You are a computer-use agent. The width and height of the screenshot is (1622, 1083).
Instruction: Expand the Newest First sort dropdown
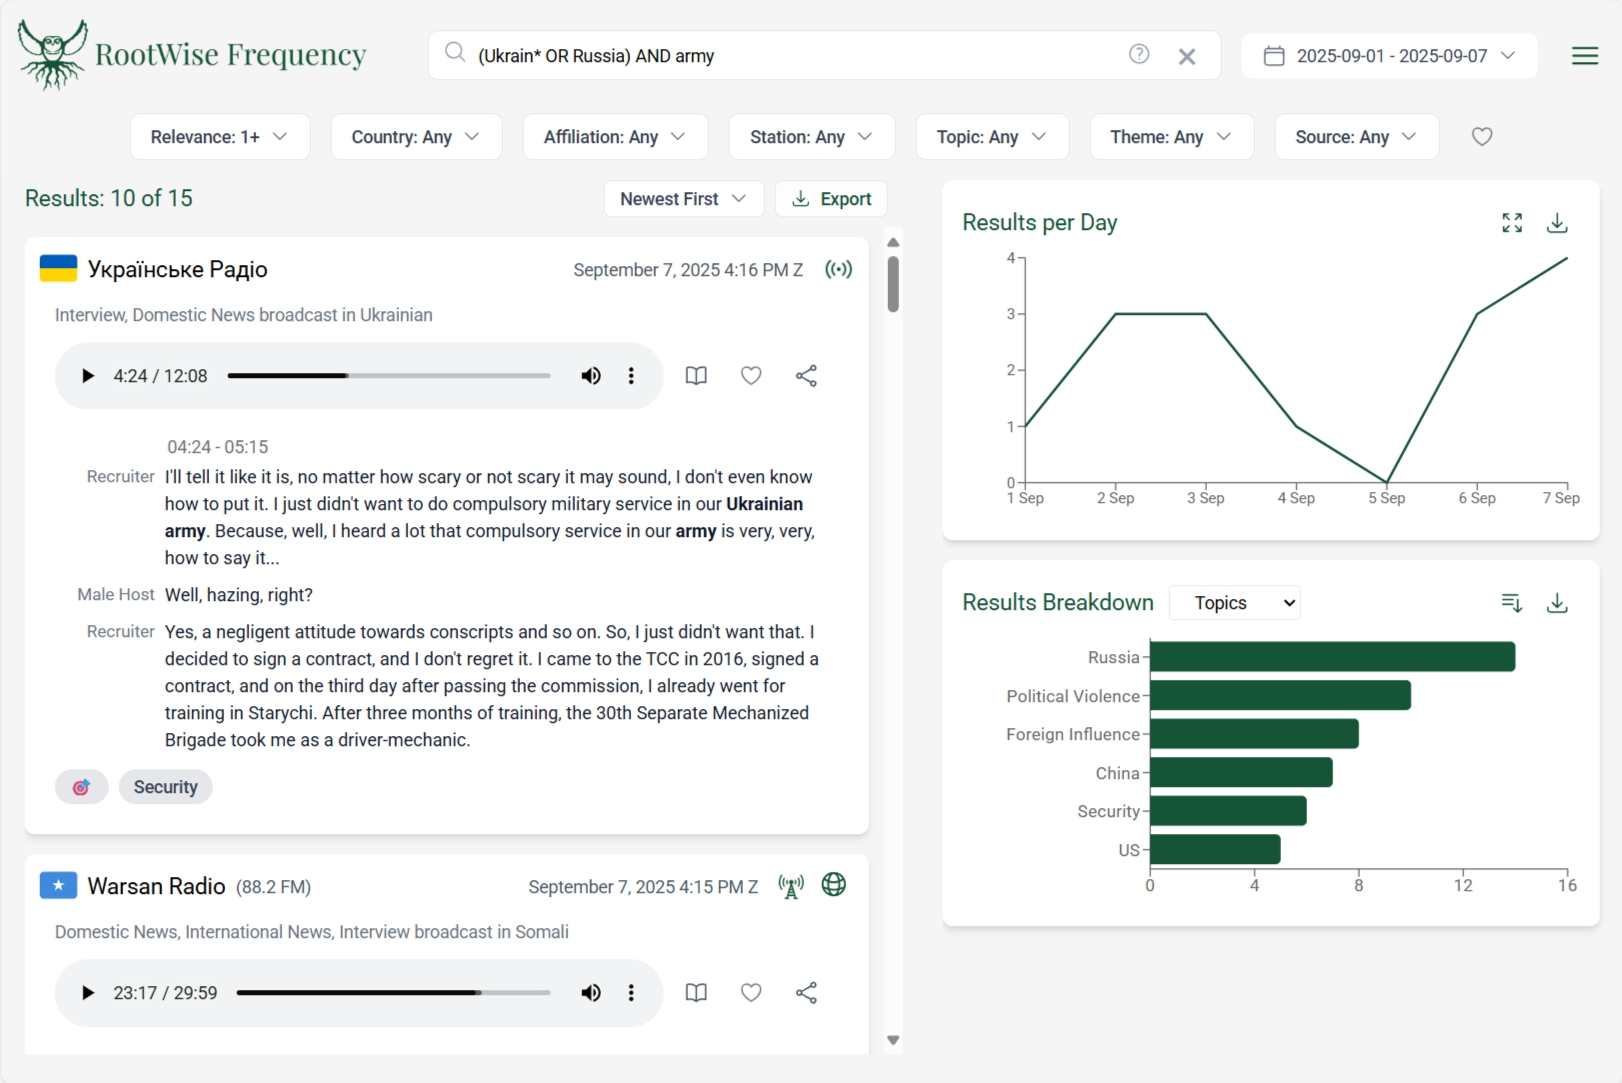683,199
